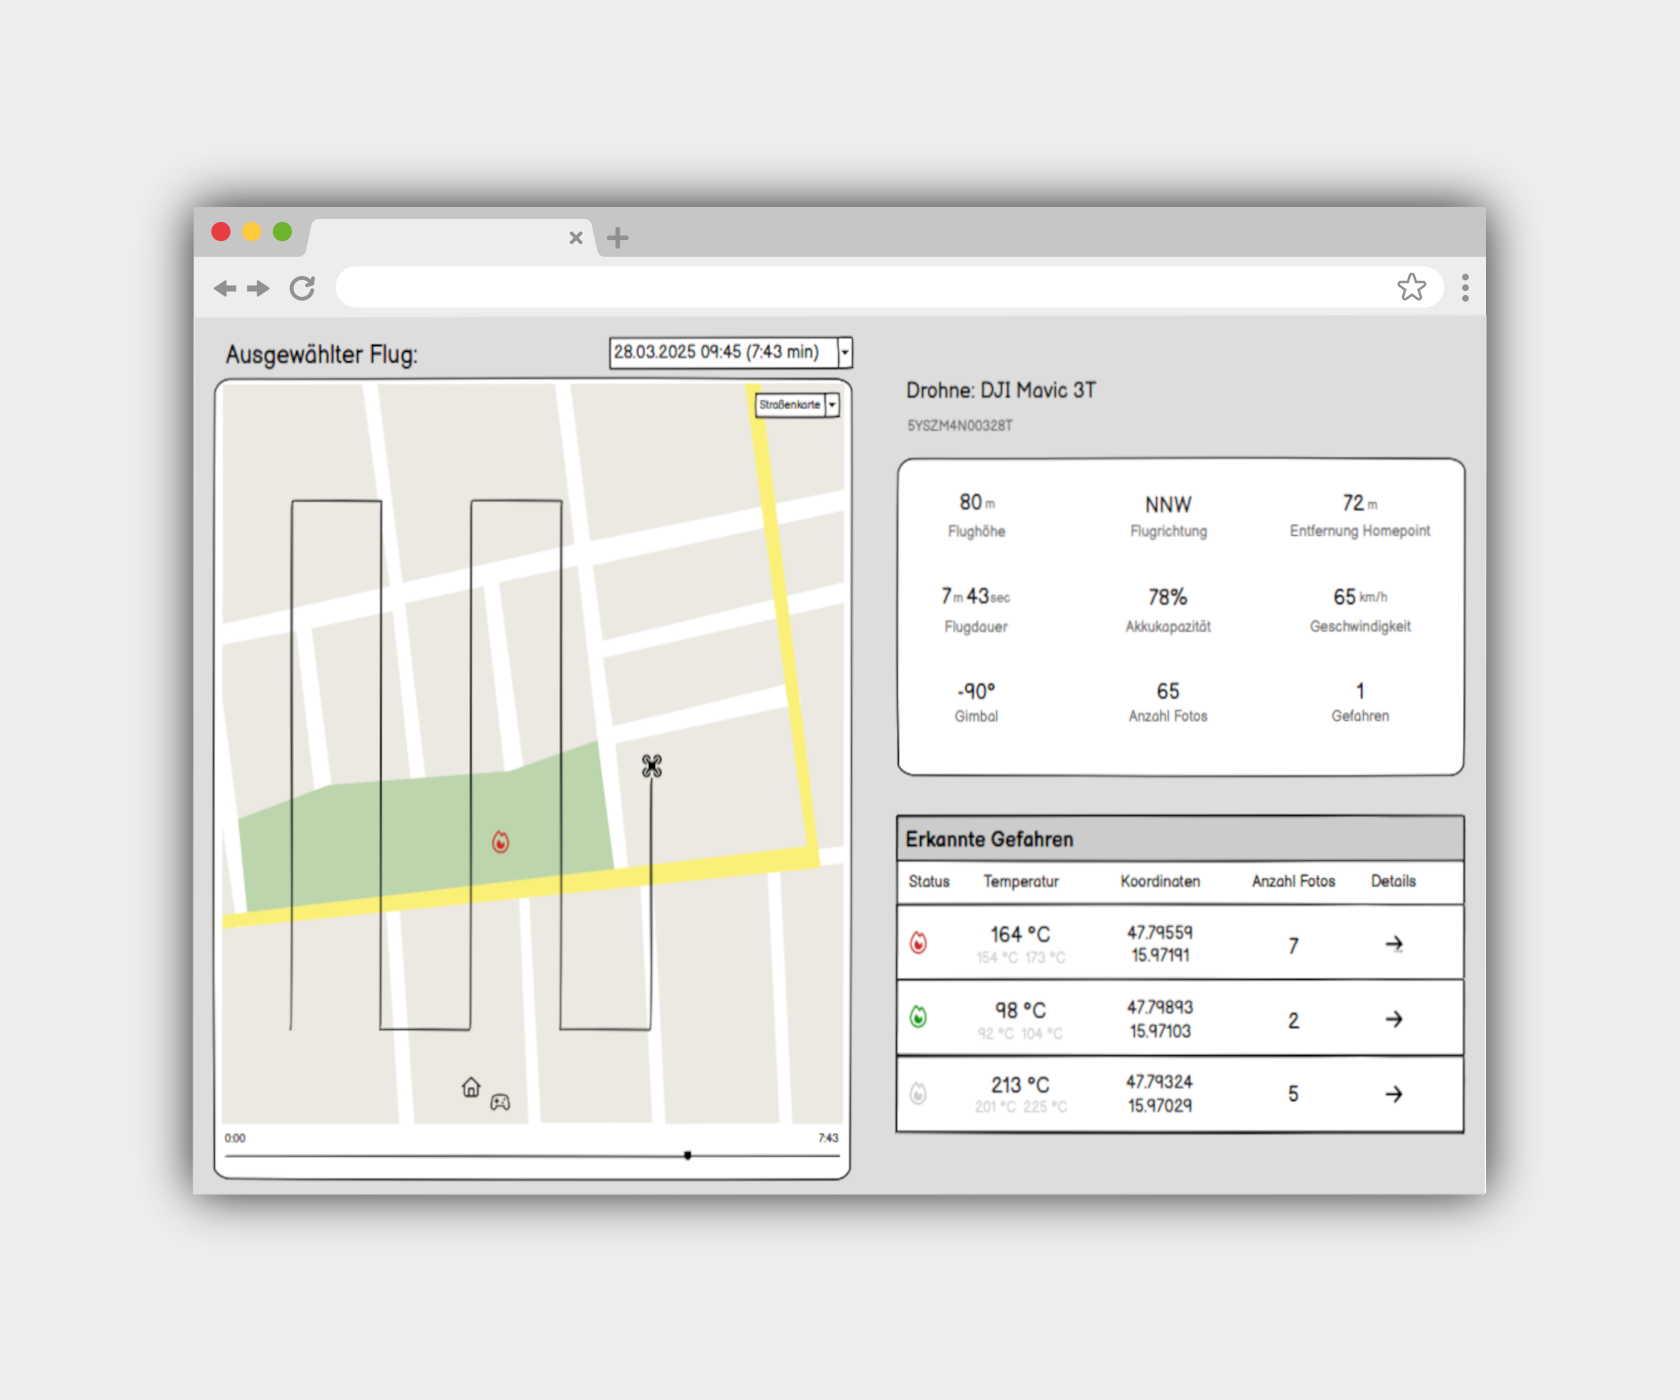Click the Details column header

pyautogui.click(x=1393, y=881)
